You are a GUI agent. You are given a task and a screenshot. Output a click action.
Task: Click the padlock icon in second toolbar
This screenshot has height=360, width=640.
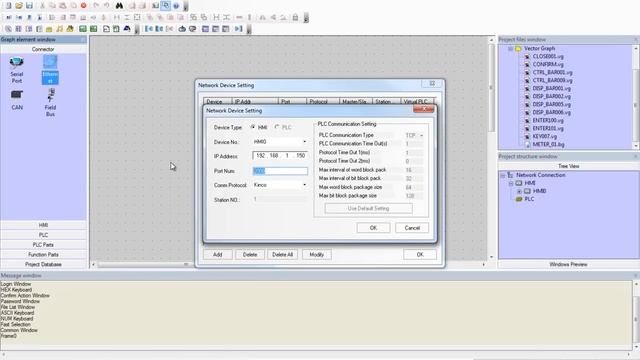click(x=295, y=17)
